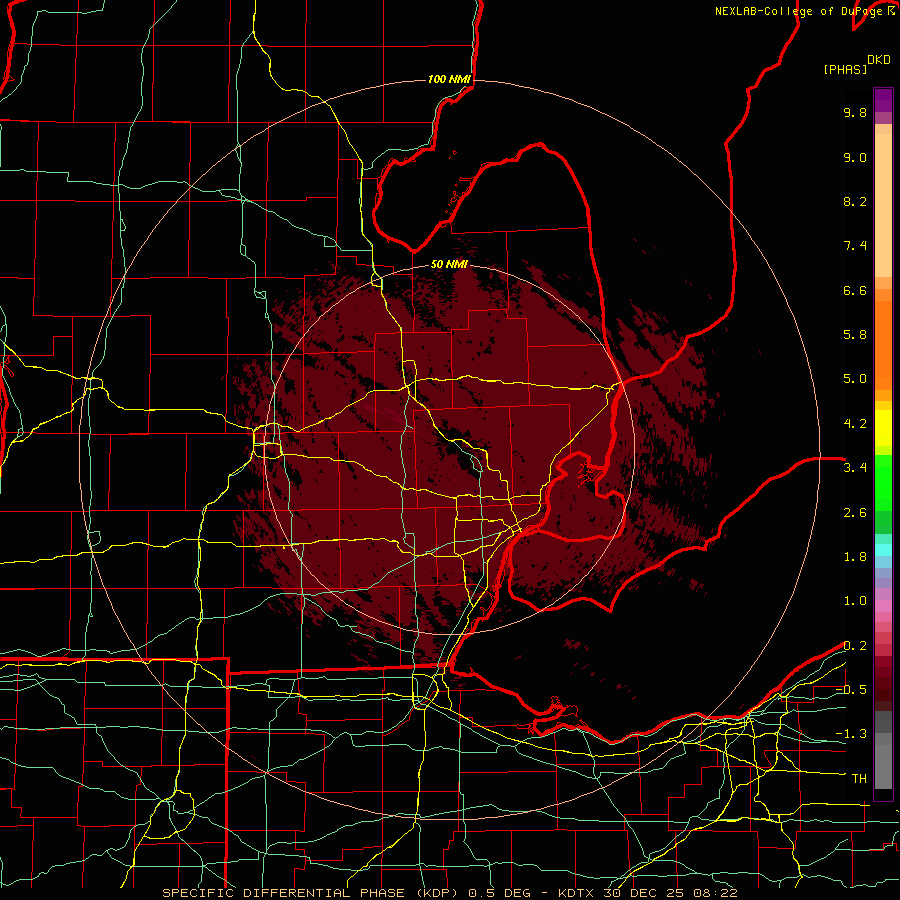Click the TH threshold legend label

coord(859,779)
